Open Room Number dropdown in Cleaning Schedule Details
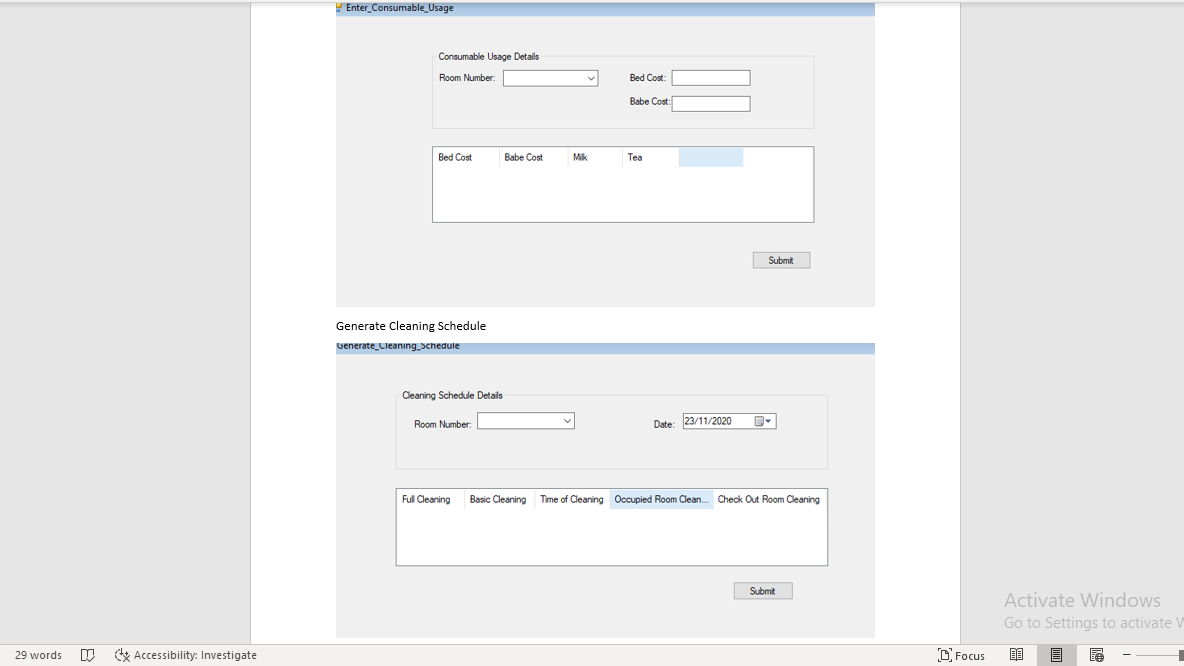Image resolution: width=1184 pixels, height=666 pixels. coord(525,420)
